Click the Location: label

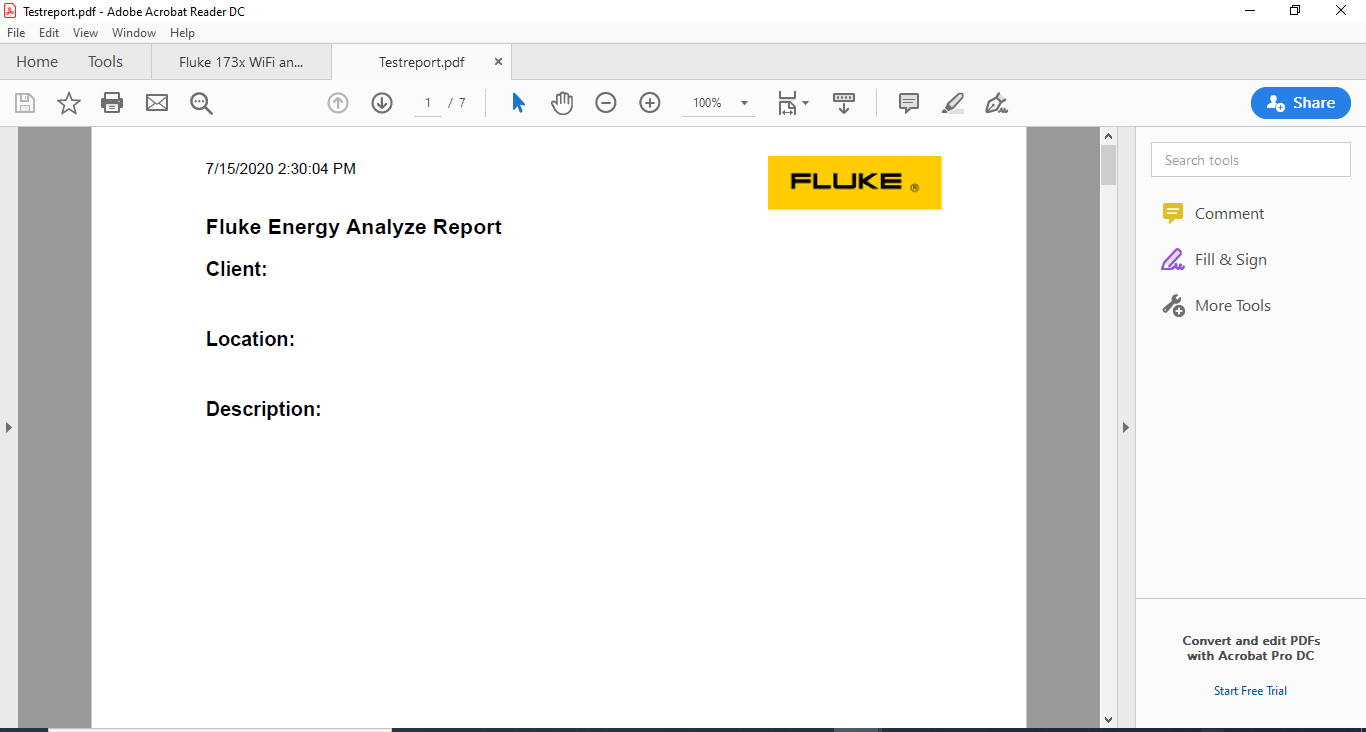250,339
